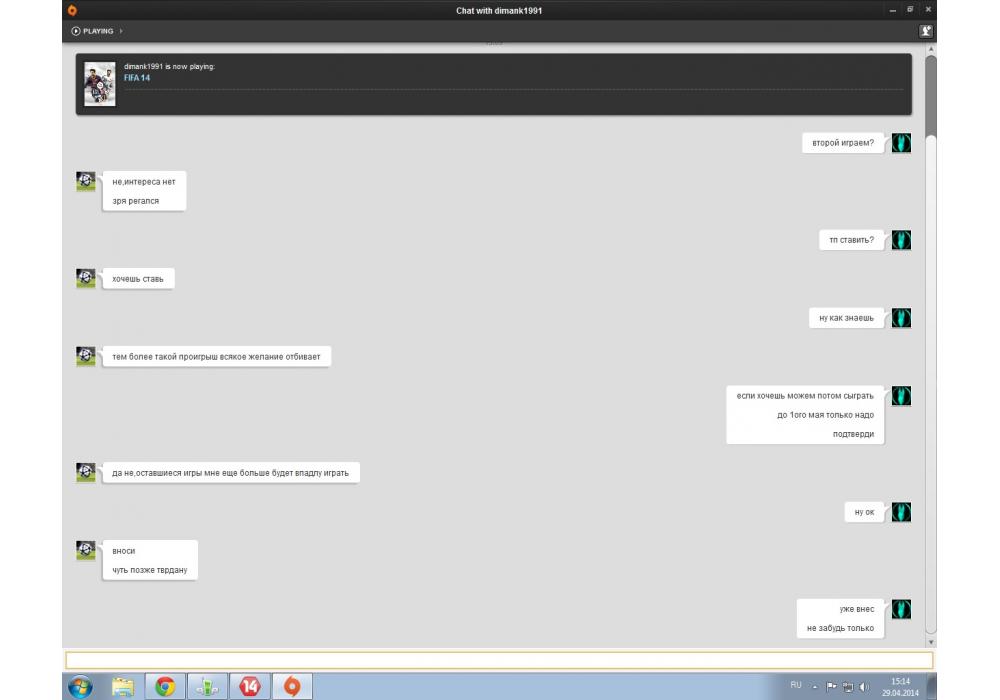Click the RU language indicator
Image resolution: width=1000 pixels, height=700 pixels.
796,685
